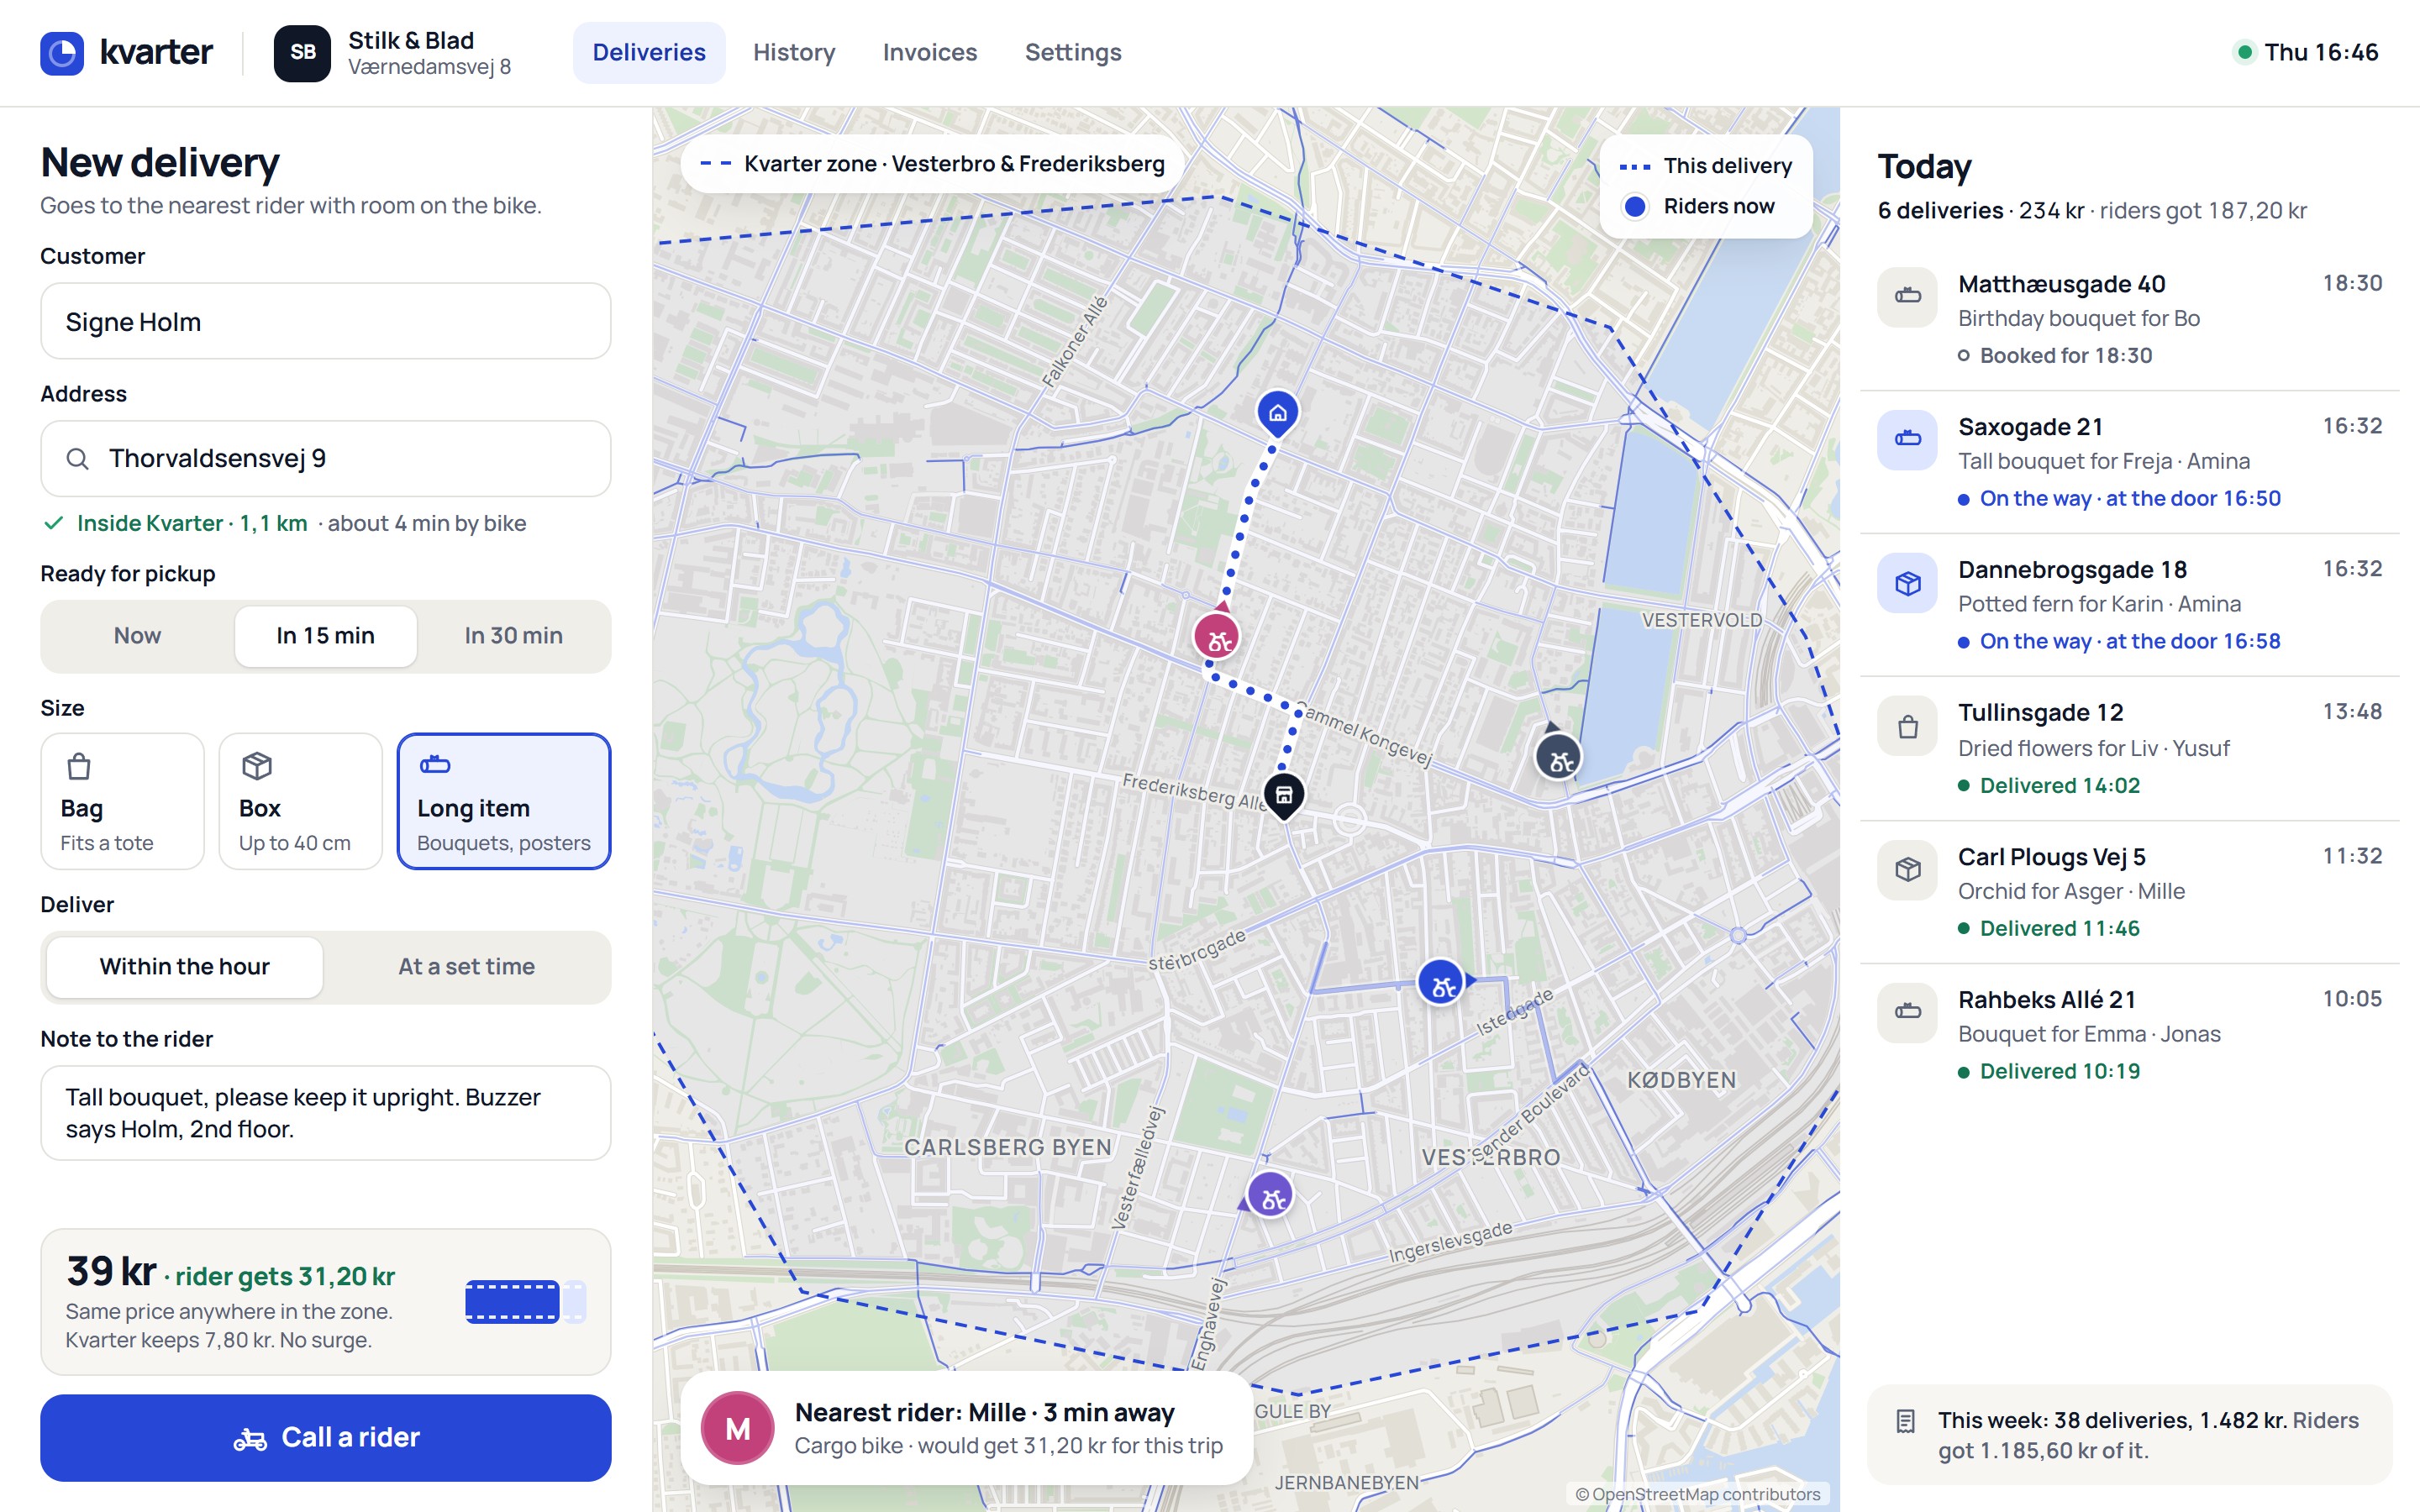
Task: Select the pink rider marker on the map
Action: (1217, 637)
